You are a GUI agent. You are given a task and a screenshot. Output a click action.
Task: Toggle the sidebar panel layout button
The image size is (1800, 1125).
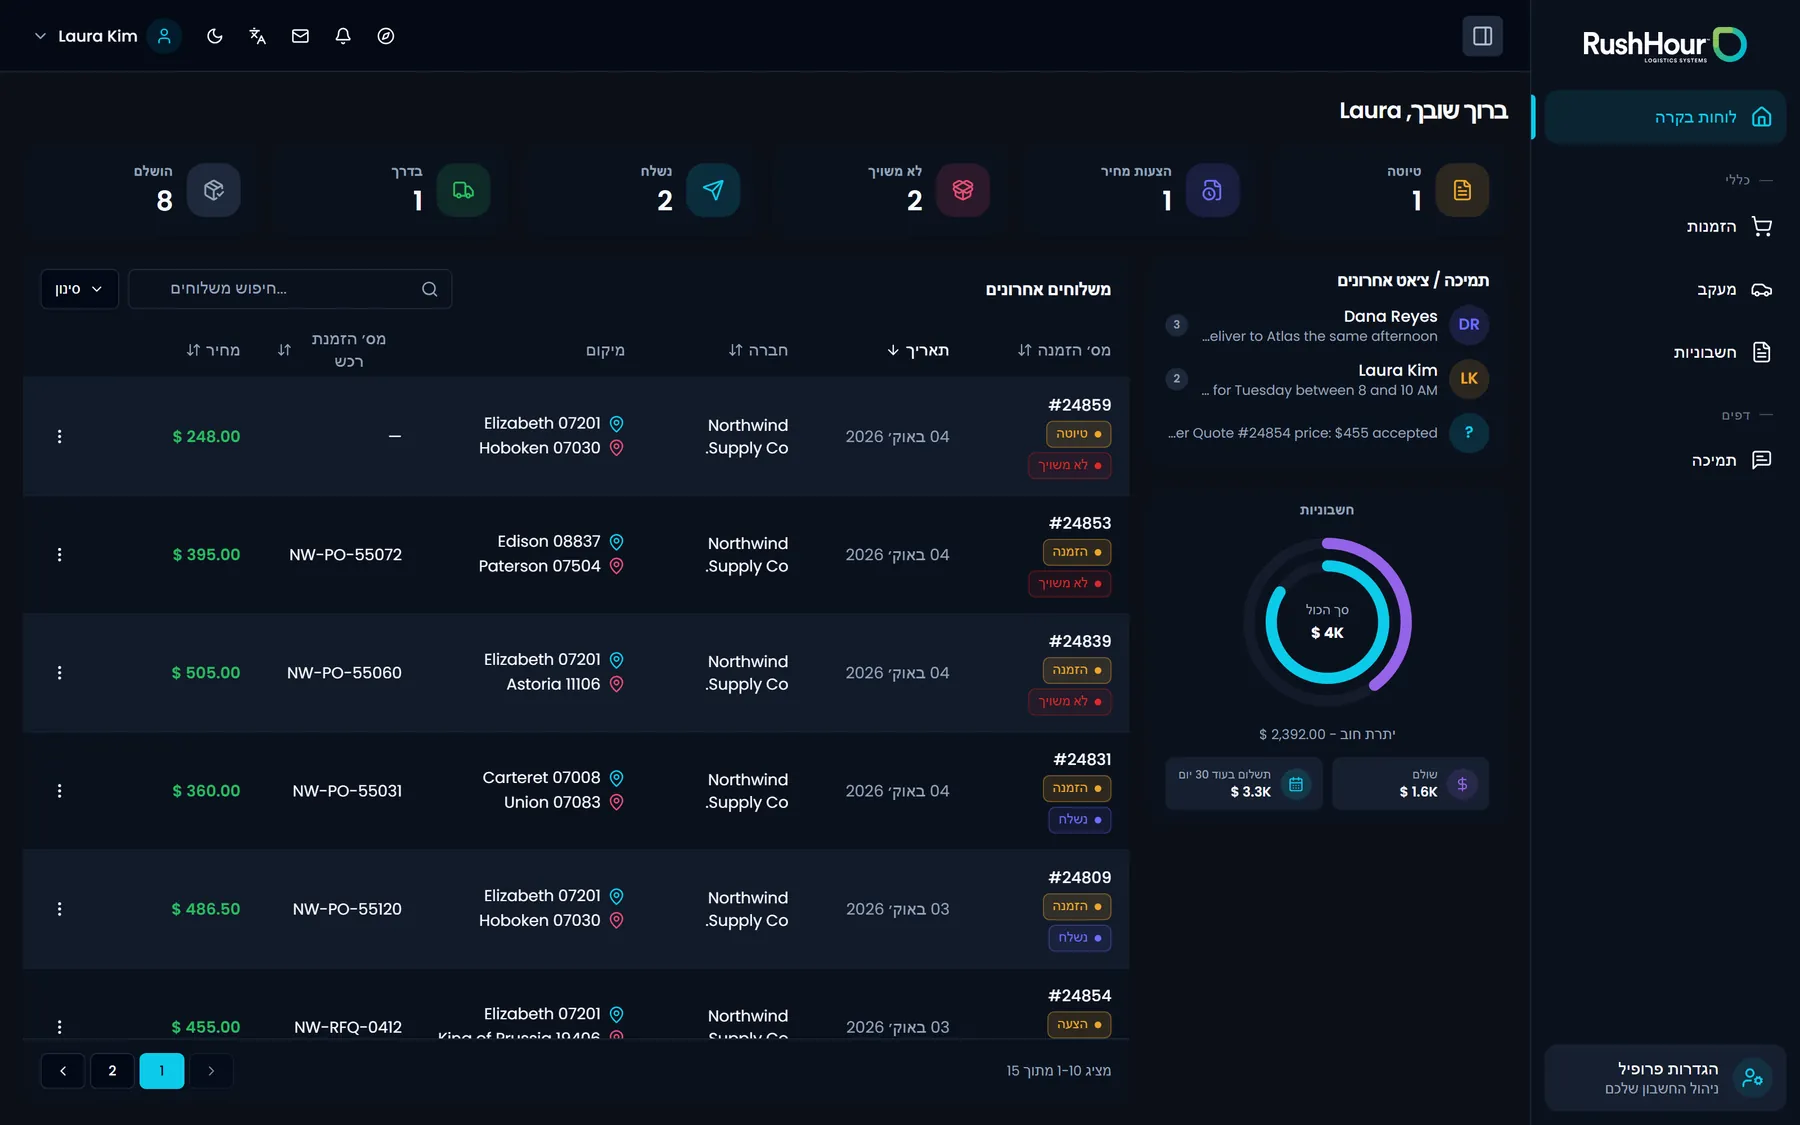(x=1482, y=36)
